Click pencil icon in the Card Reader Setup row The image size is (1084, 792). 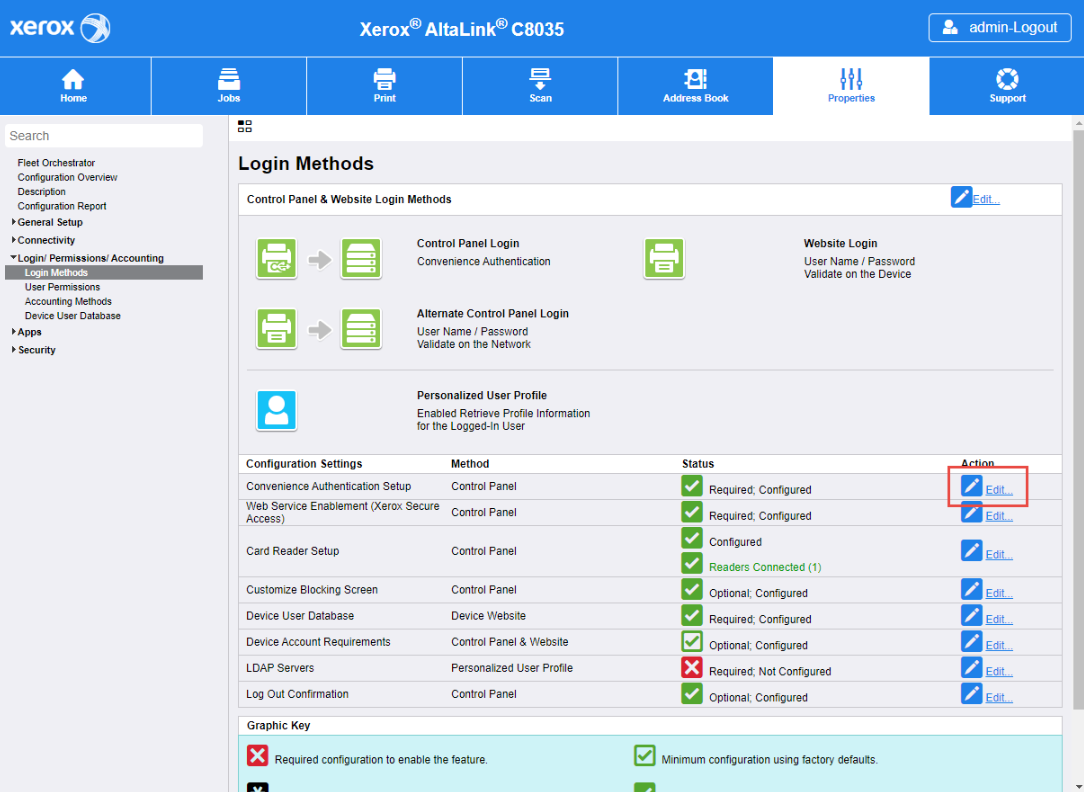coord(971,550)
